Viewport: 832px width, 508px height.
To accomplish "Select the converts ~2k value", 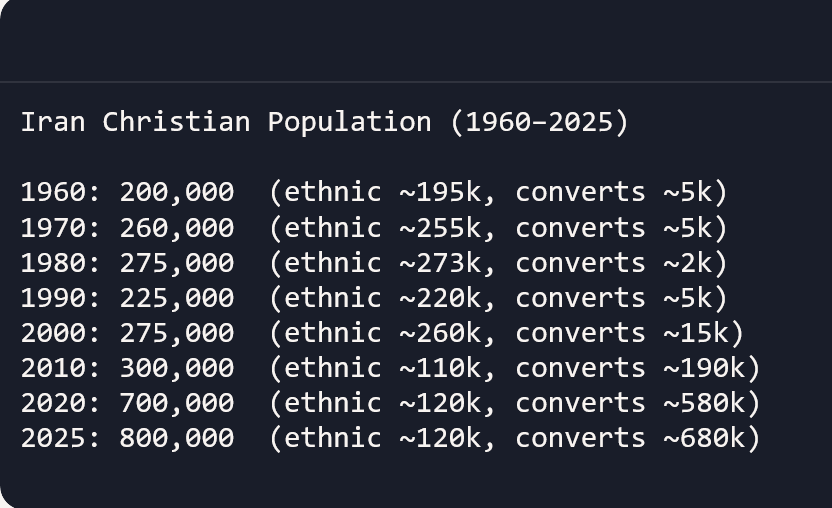I will coord(614,263).
